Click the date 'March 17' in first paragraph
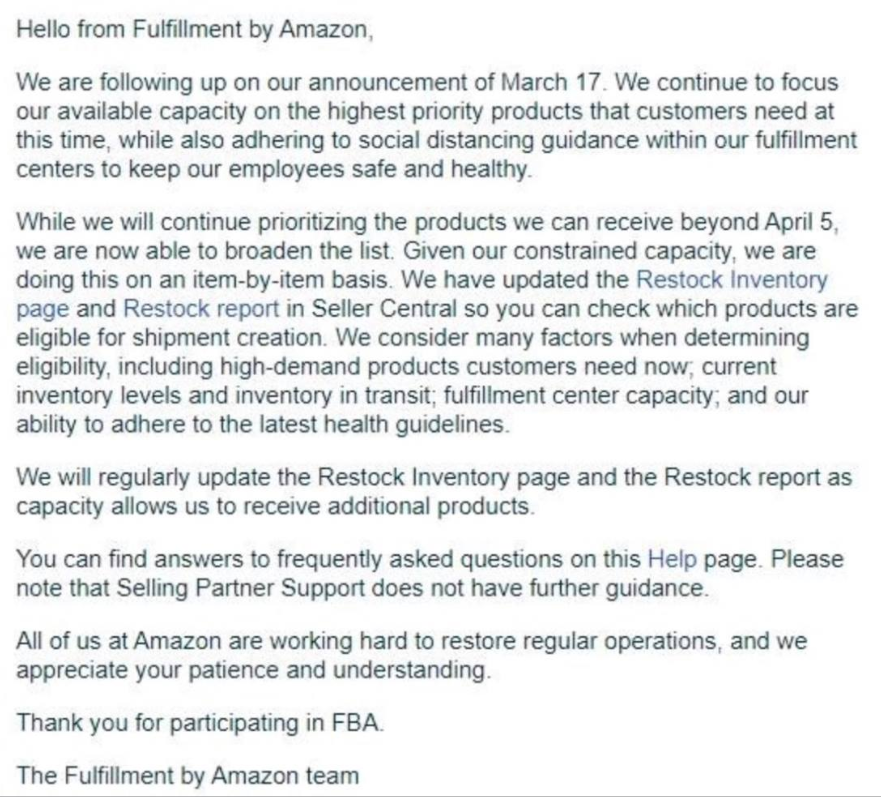The width and height of the screenshot is (881, 797). (551, 83)
